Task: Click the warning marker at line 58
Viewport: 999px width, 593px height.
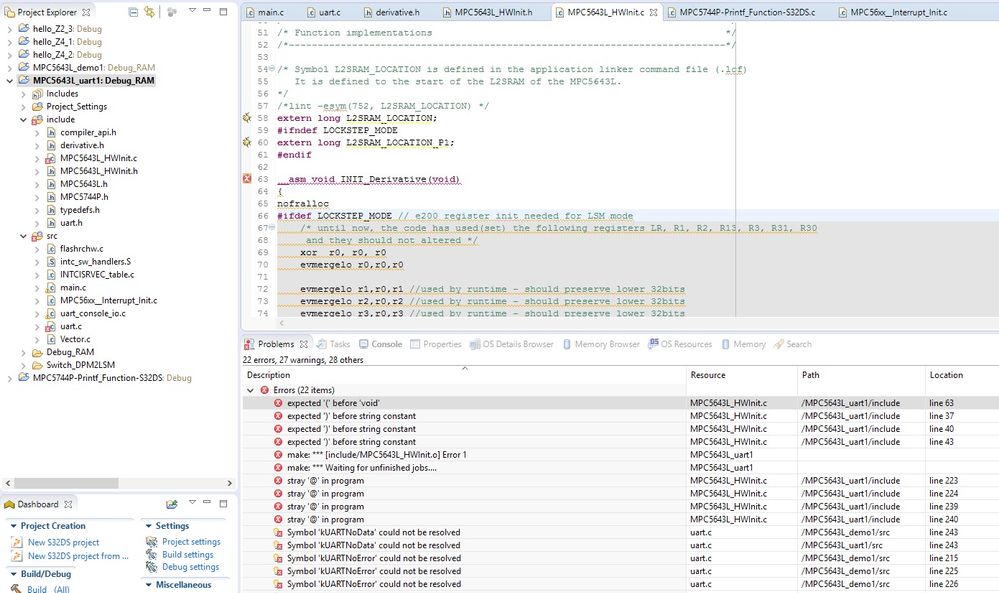Action: [247, 118]
